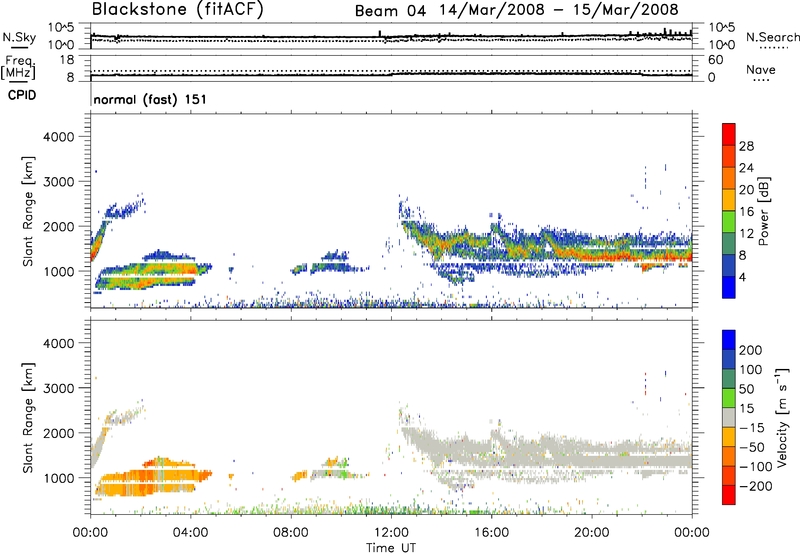The image size is (800, 554).
Task: Click the "24" label on the Power colorbar
Action: click(746, 168)
